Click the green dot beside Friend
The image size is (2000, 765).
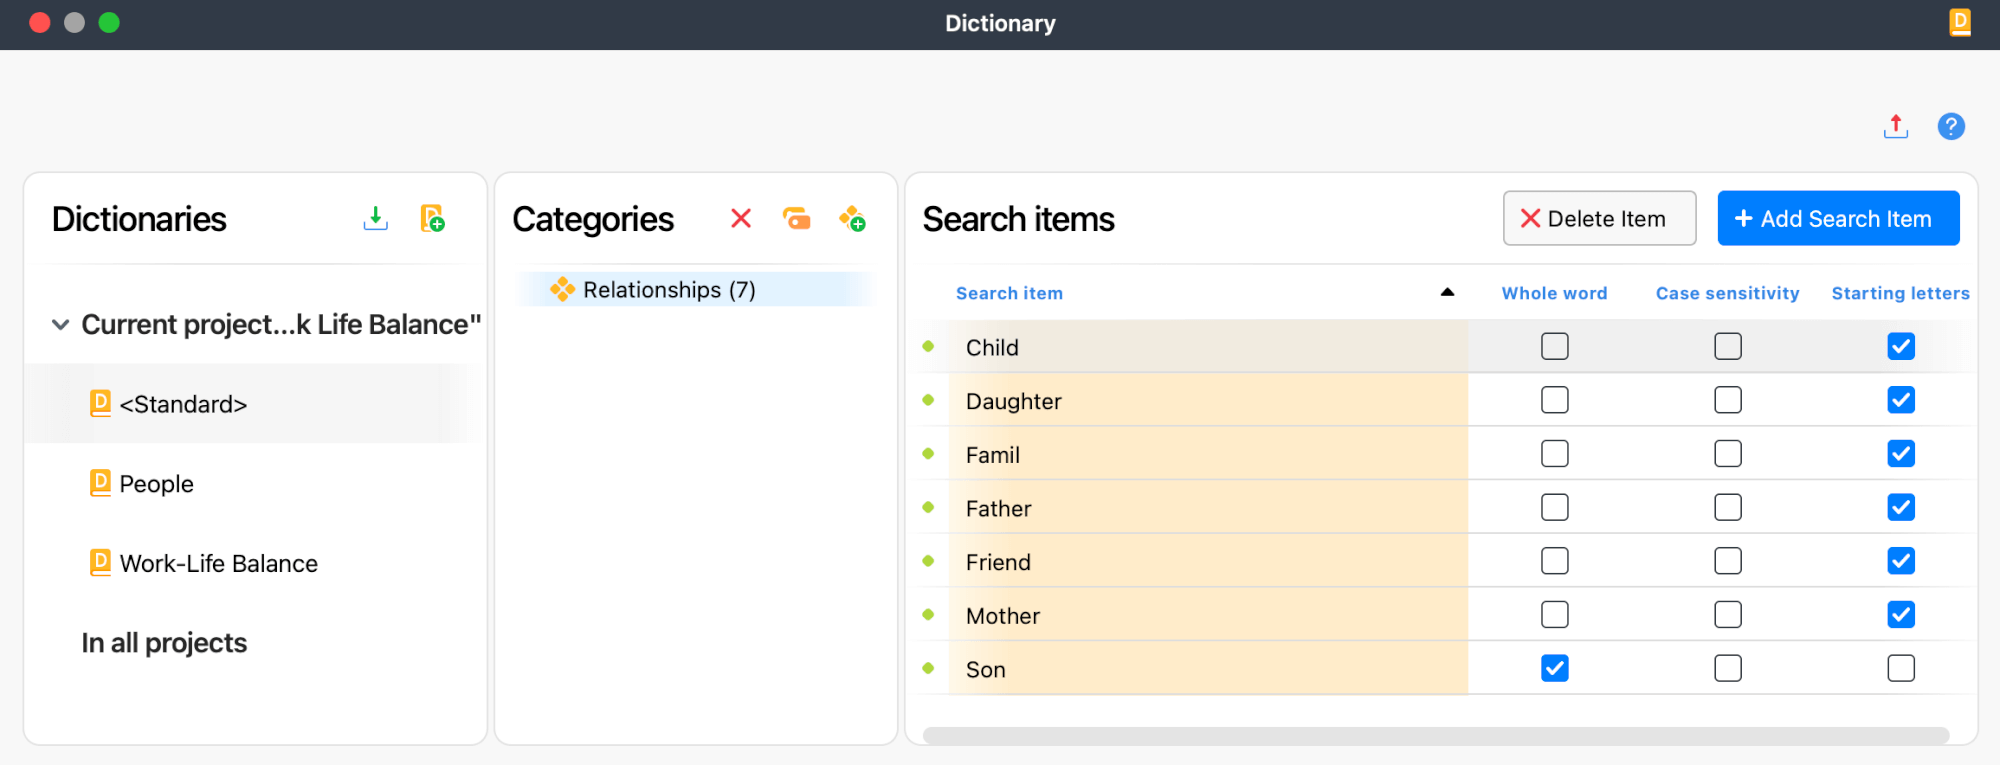pyautogui.click(x=928, y=561)
